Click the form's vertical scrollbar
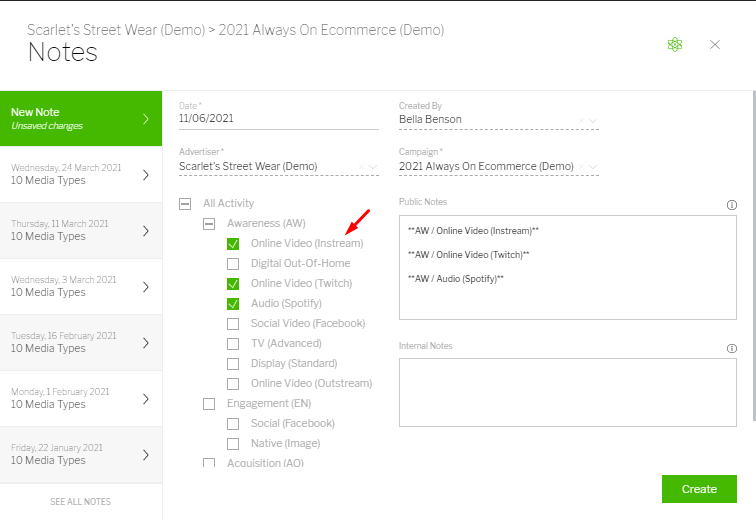 pos(752,250)
